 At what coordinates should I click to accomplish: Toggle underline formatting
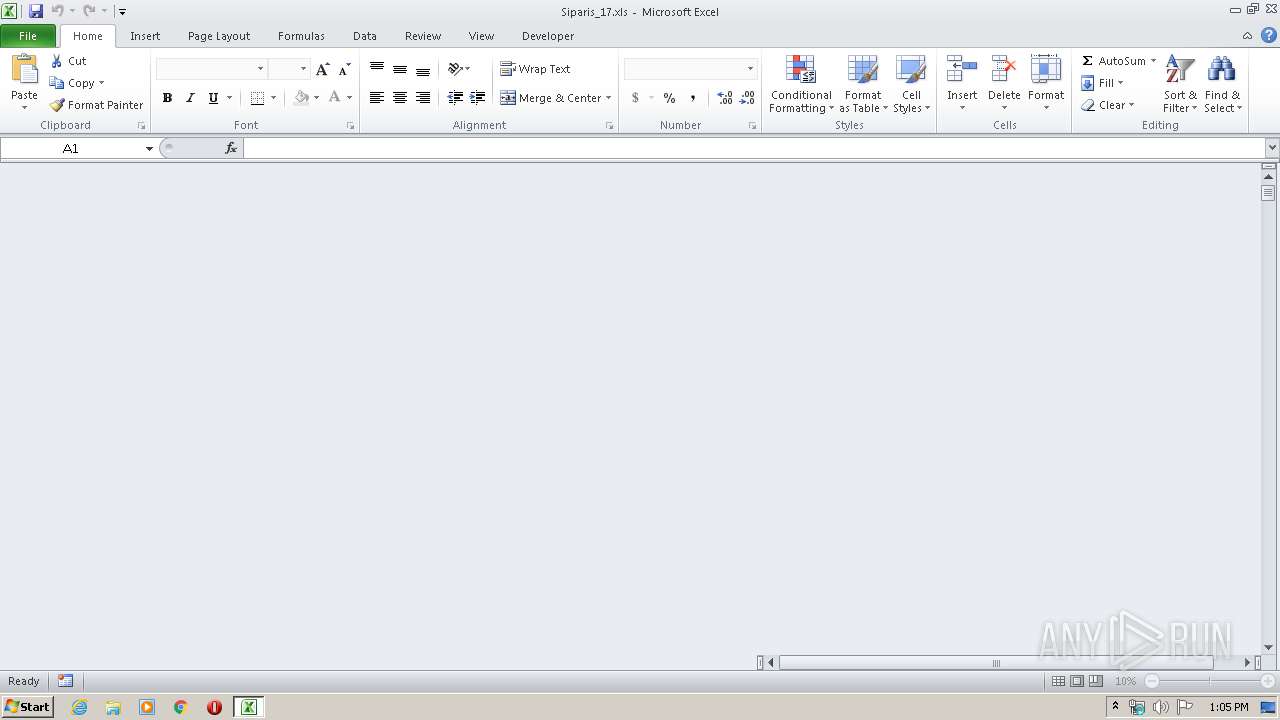[x=213, y=98]
